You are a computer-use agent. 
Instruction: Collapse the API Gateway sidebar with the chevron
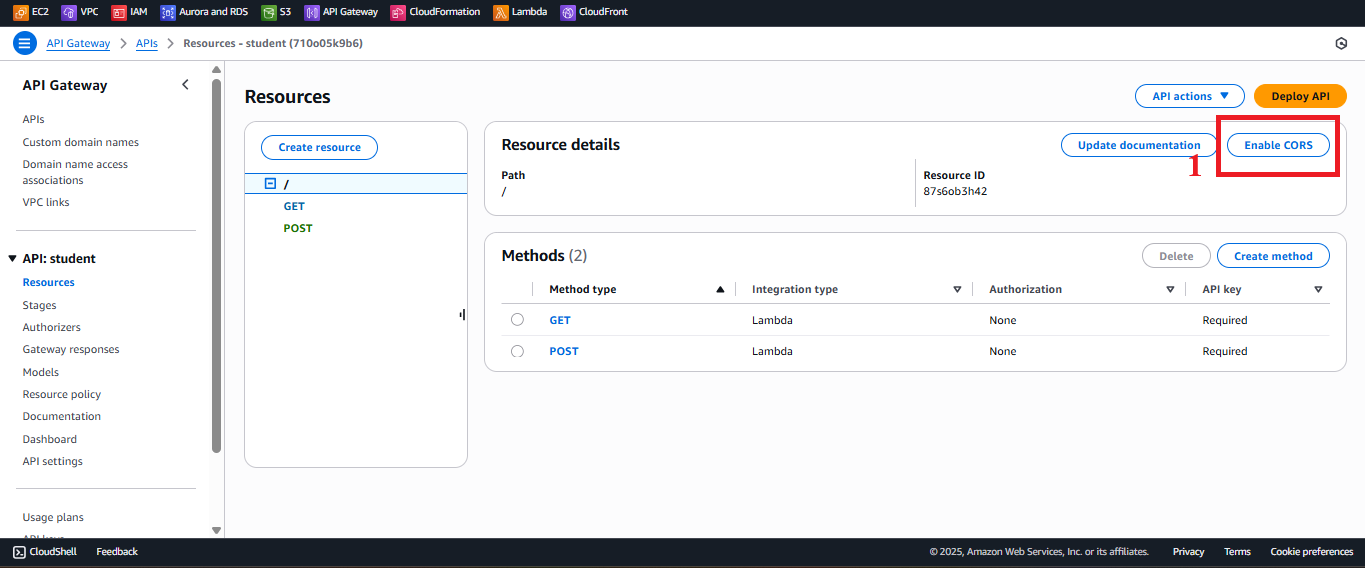point(185,85)
